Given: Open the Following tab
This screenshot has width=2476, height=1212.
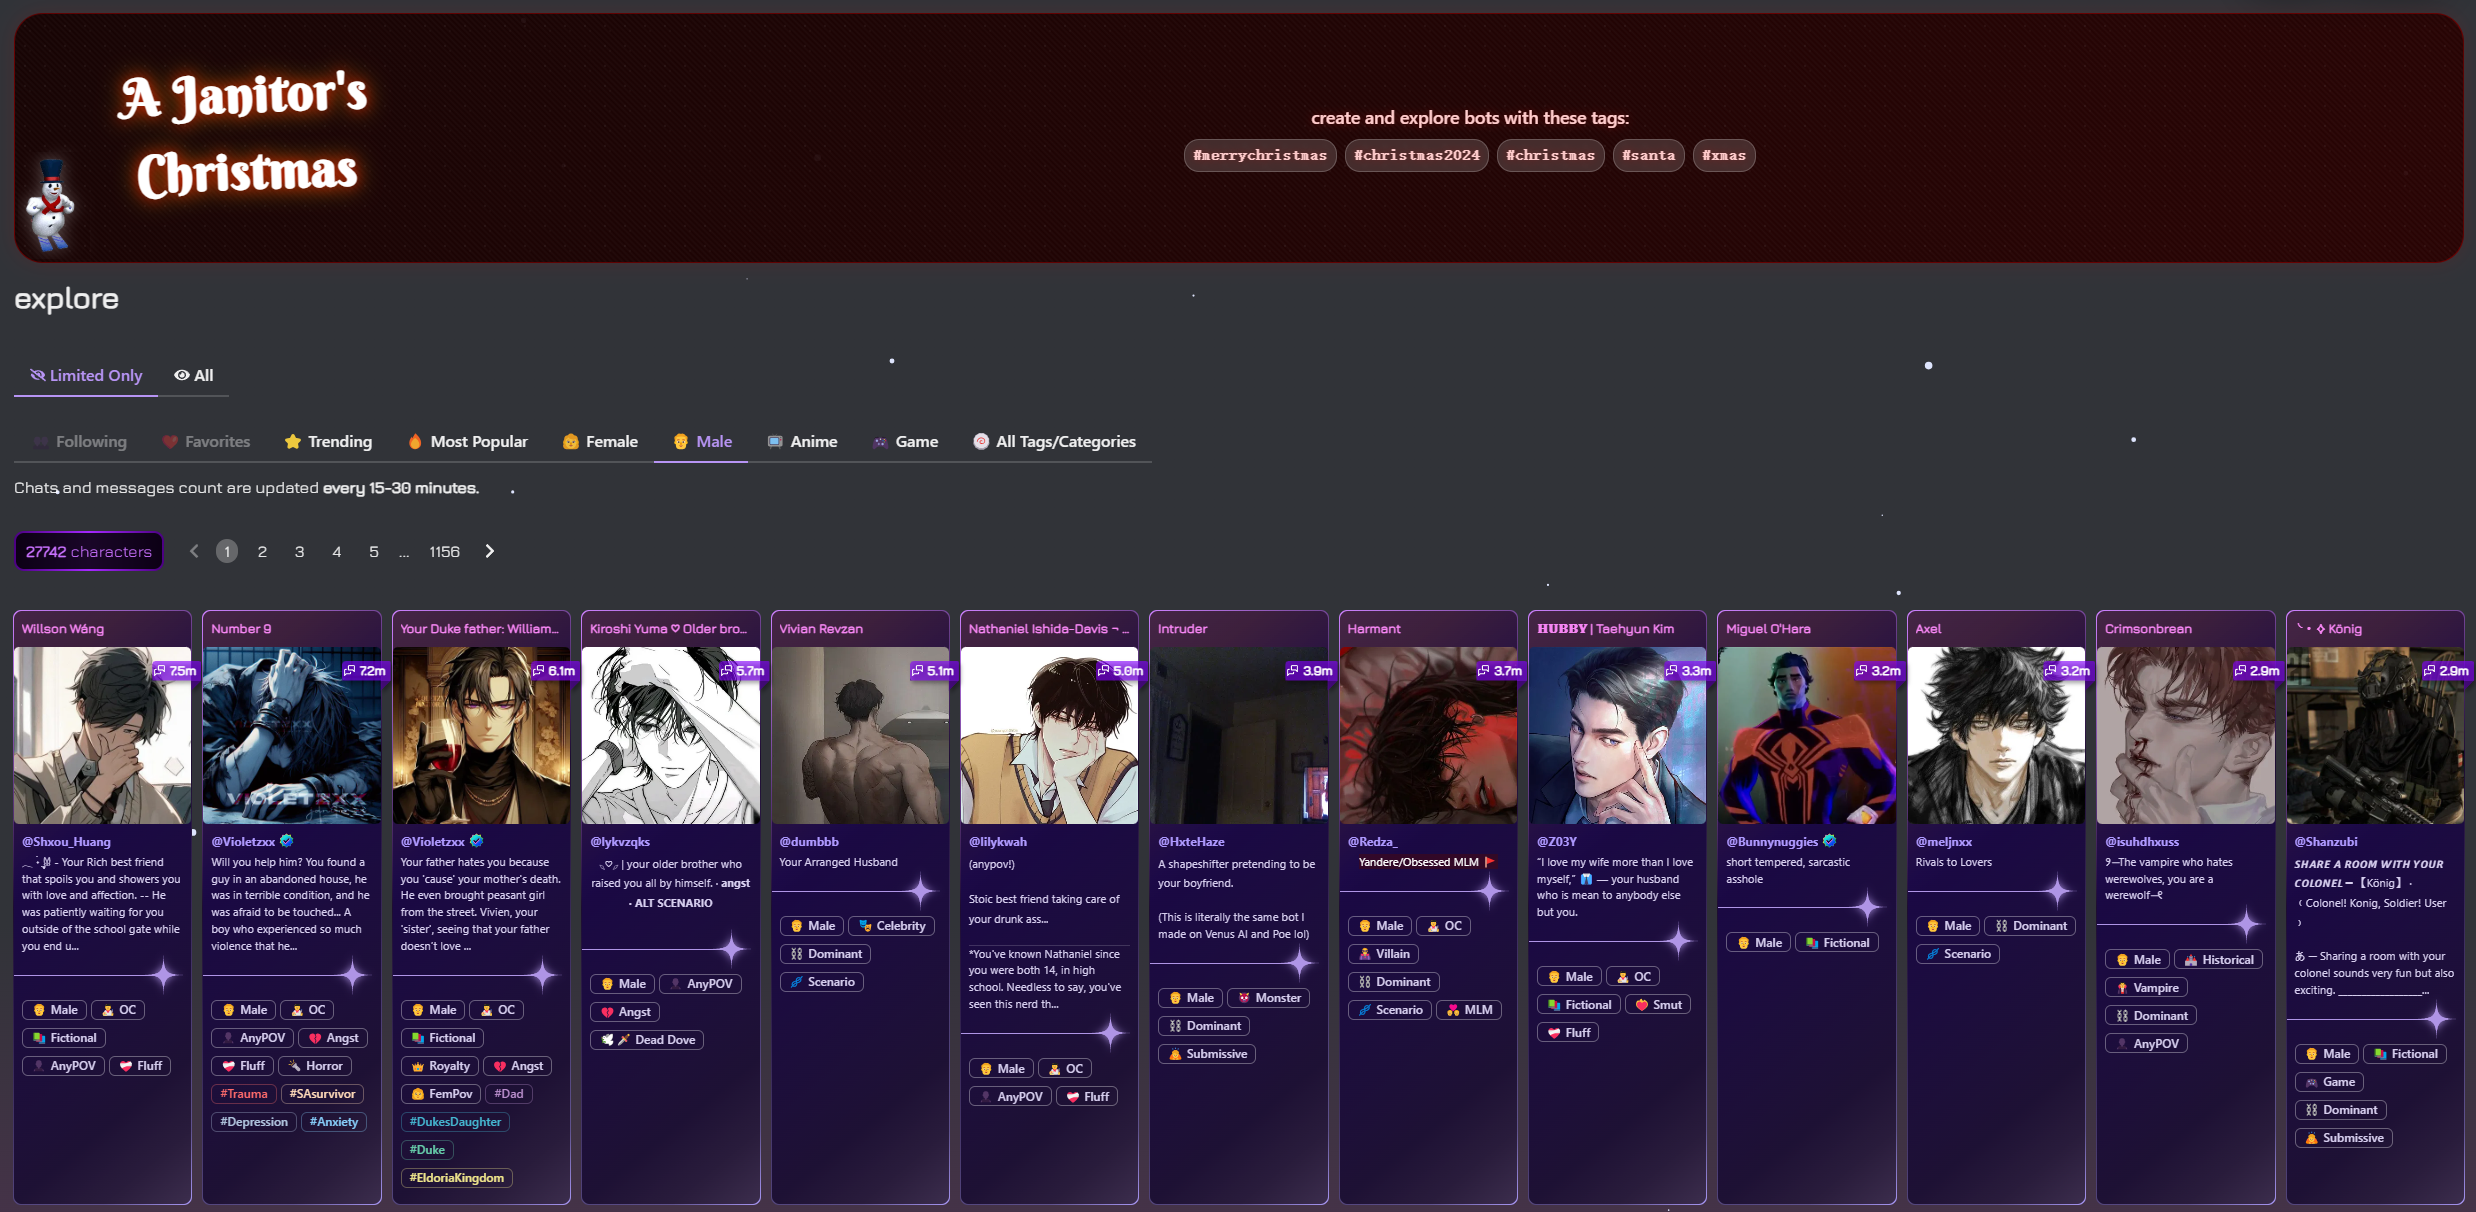Looking at the screenshot, I should click(80, 441).
